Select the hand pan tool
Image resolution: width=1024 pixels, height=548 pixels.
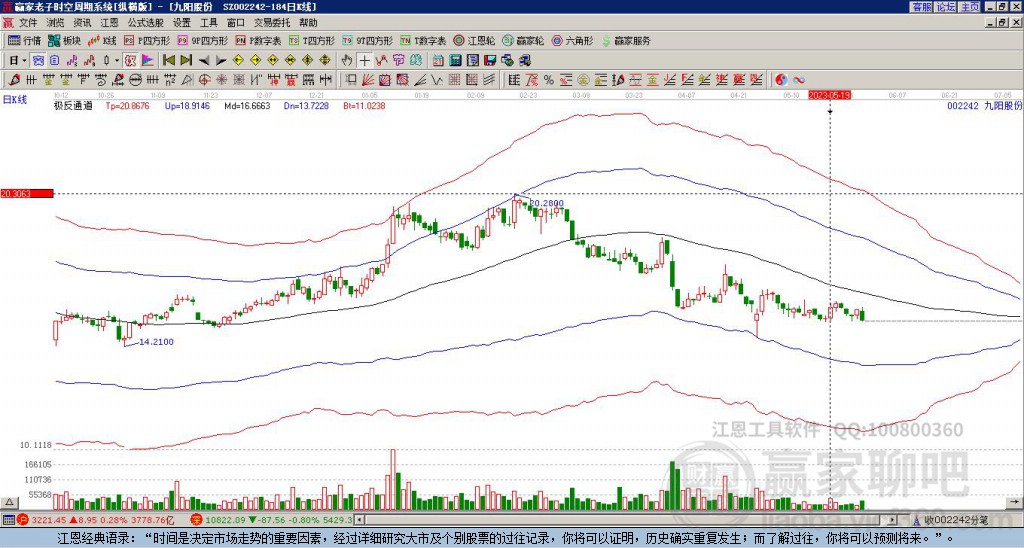[x=346, y=61]
